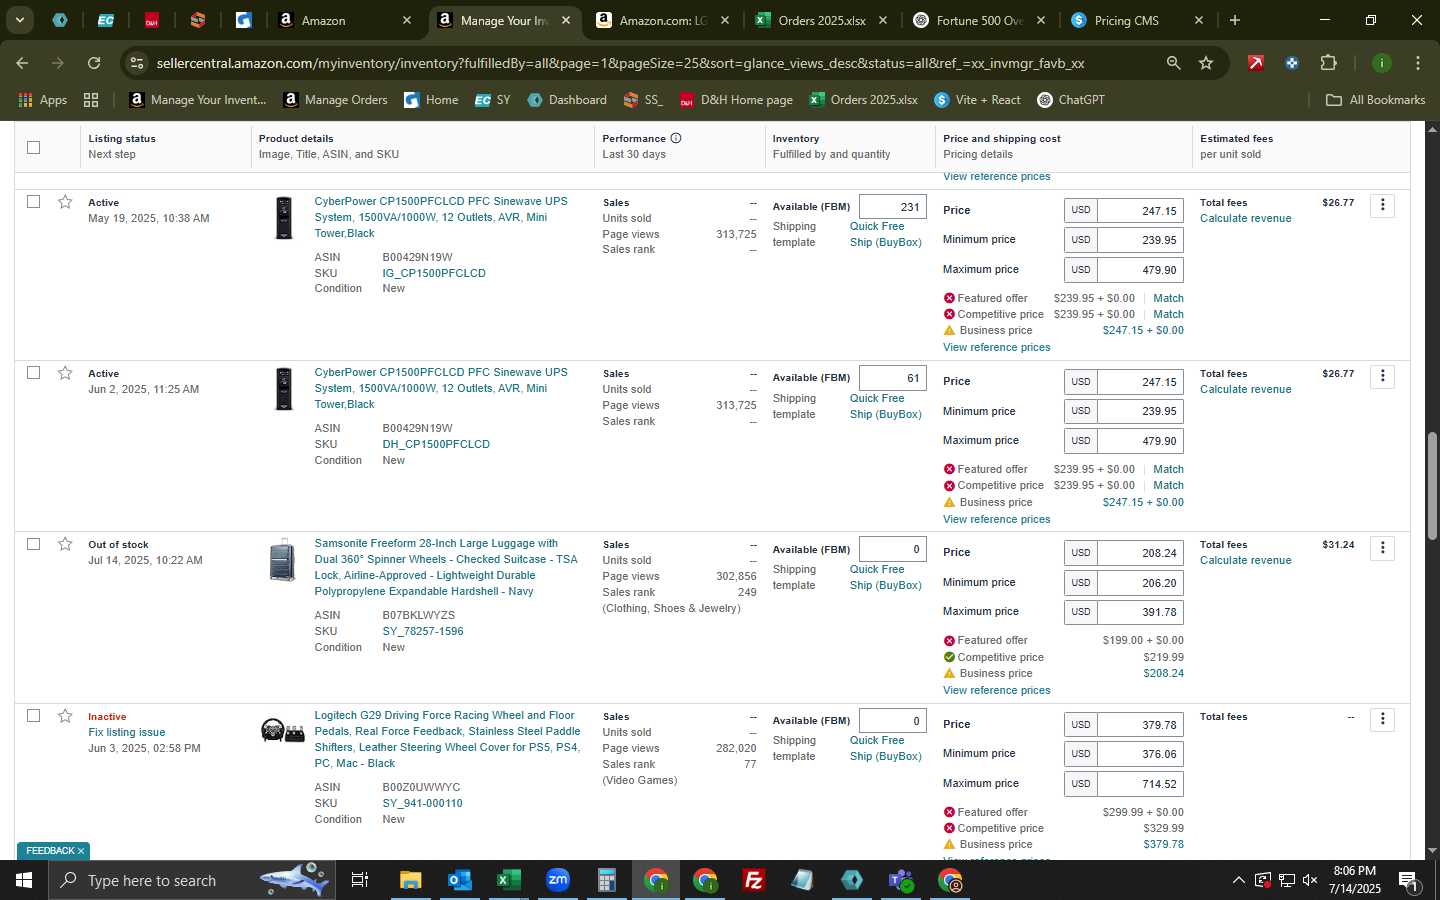Open Excel from taskbar

pos(508,880)
